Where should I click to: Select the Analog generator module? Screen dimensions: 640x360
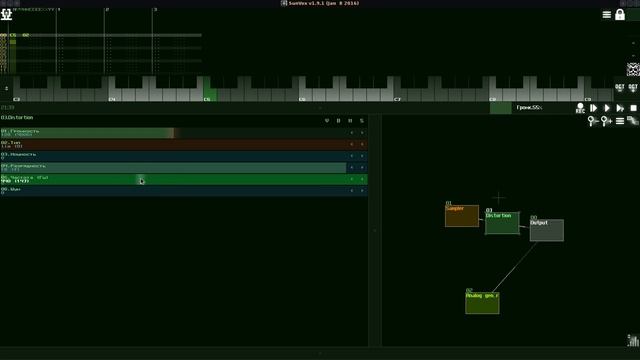[x=482, y=303]
